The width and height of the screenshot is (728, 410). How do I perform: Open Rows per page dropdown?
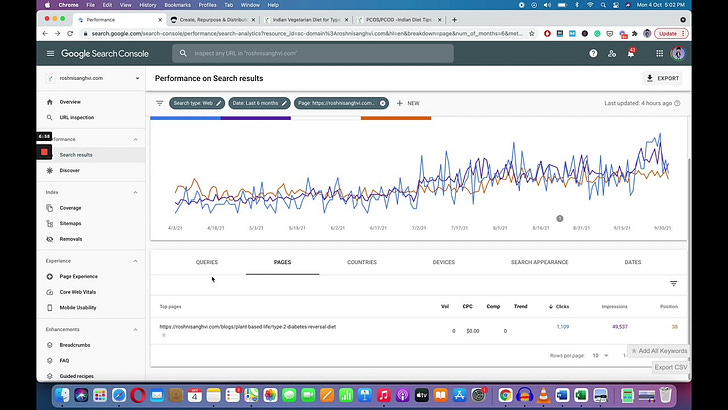click(600, 355)
